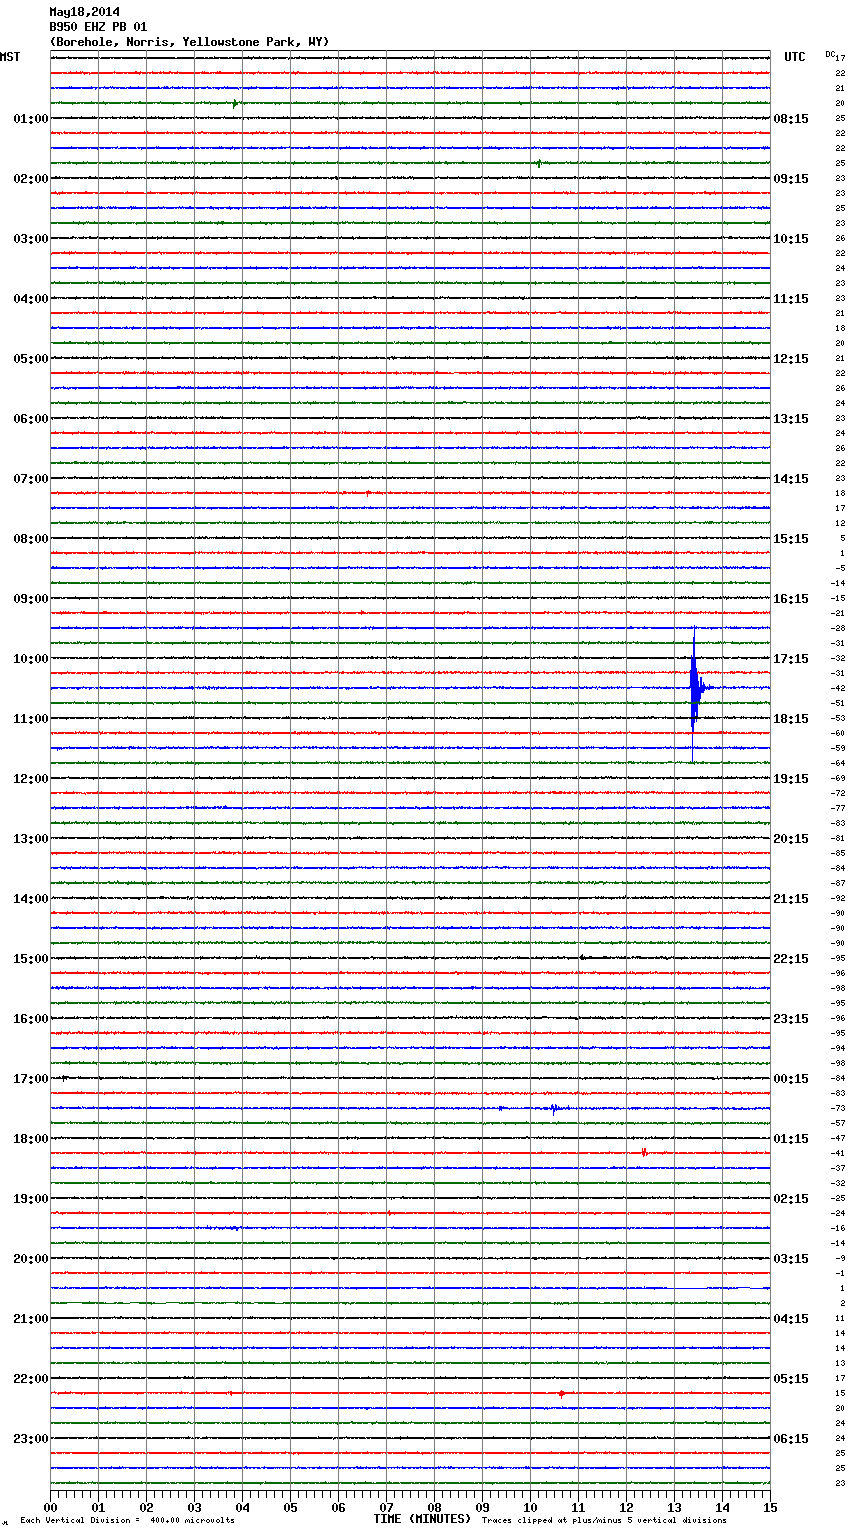
Task: Click the 23:15 UTC time label
Action: pyautogui.click(x=791, y=1019)
